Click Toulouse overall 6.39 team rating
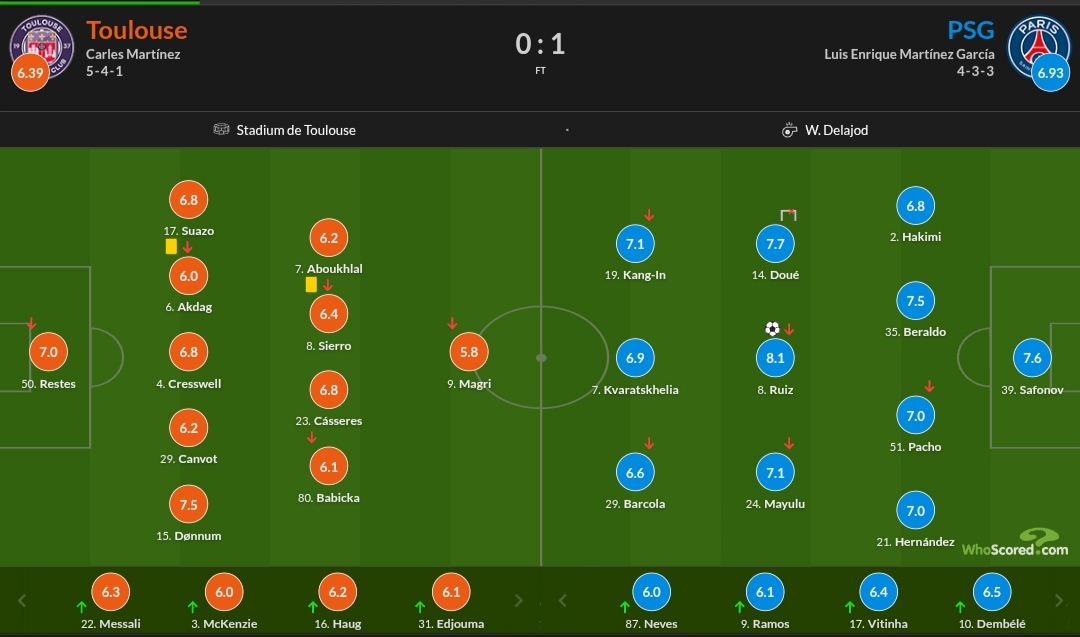The width and height of the screenshot is (1080, 637). pos(30,72)
